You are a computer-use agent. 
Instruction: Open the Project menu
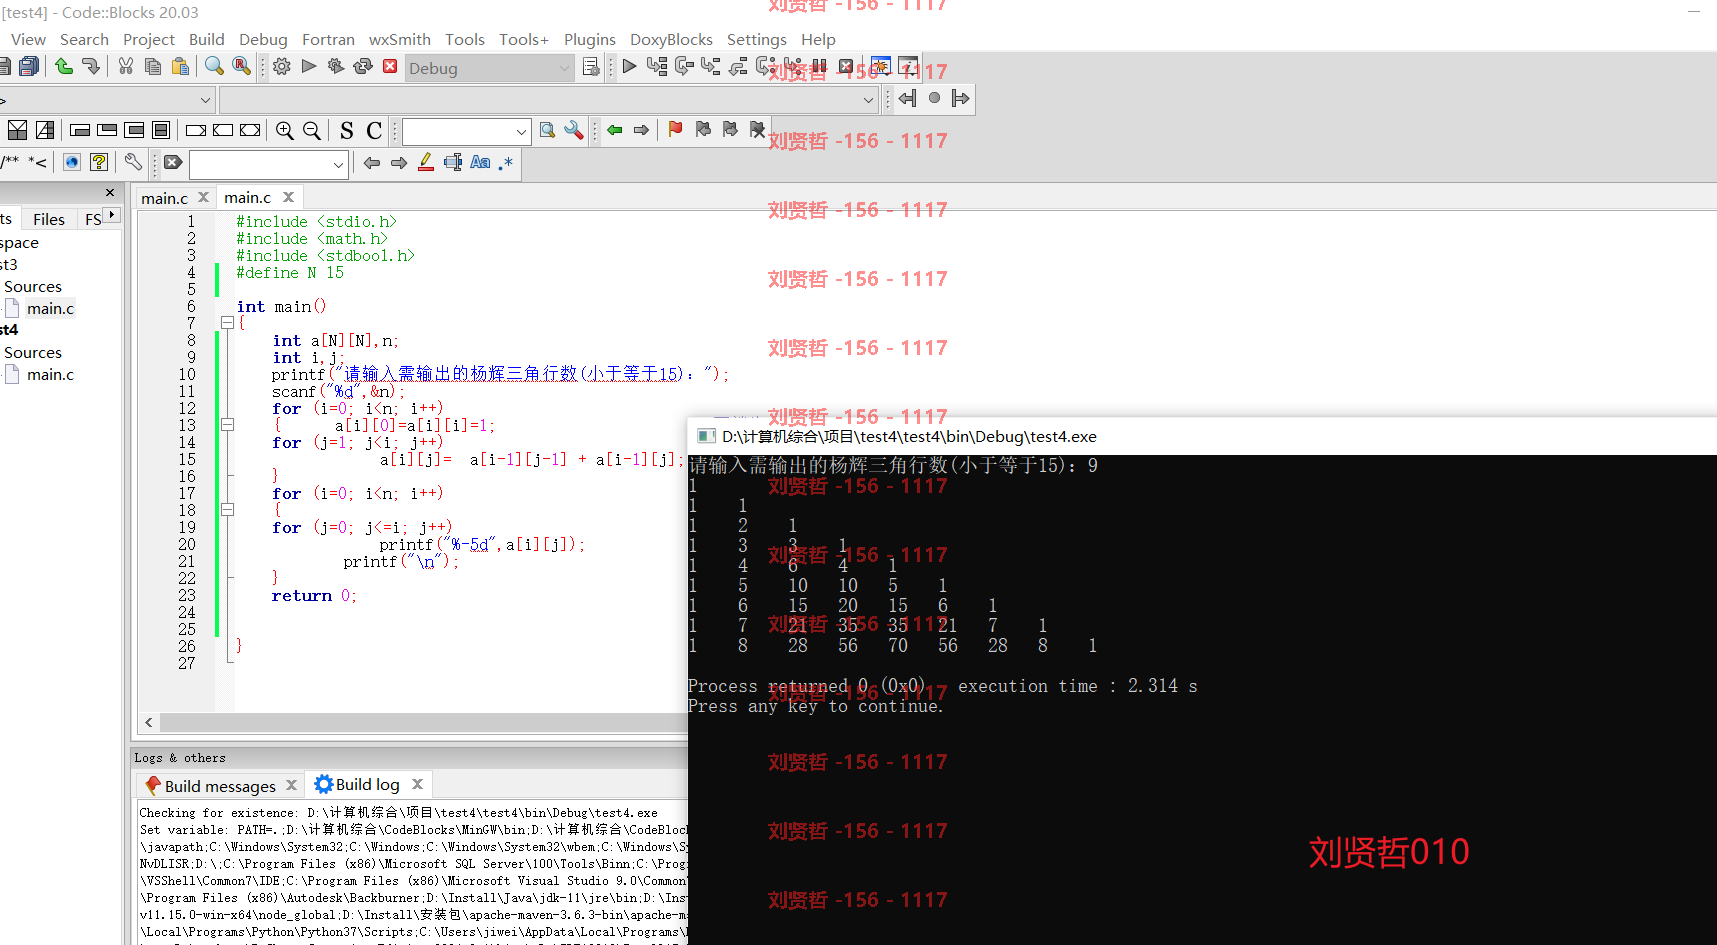point(149,39)
